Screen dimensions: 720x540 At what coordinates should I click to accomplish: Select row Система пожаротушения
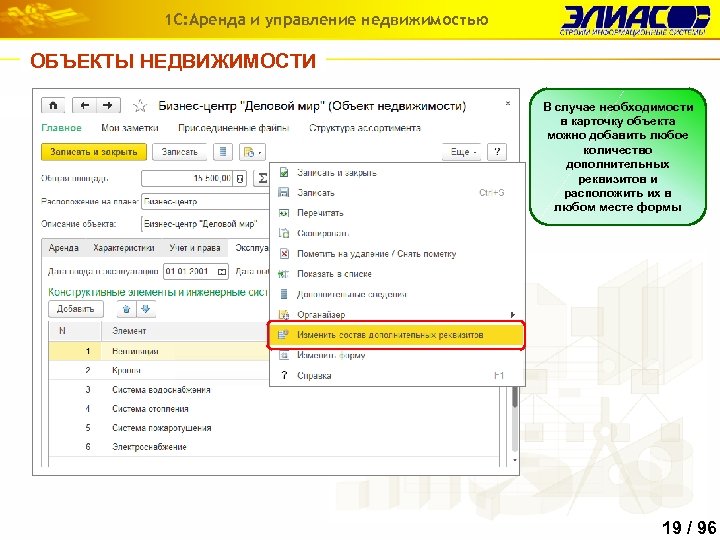(x=274, y=428)
